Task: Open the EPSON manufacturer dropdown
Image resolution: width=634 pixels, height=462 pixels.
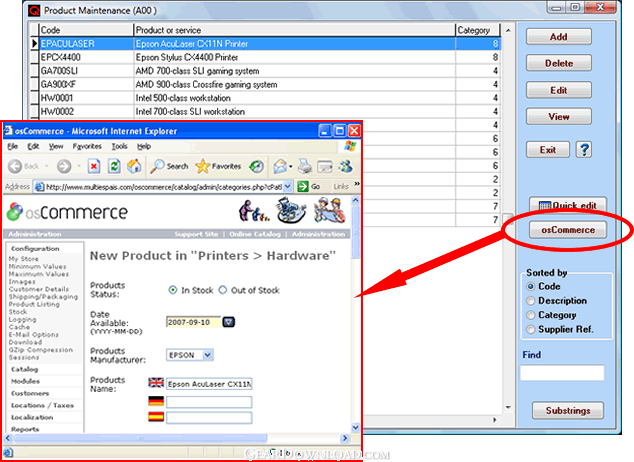Action: [207, 355]
